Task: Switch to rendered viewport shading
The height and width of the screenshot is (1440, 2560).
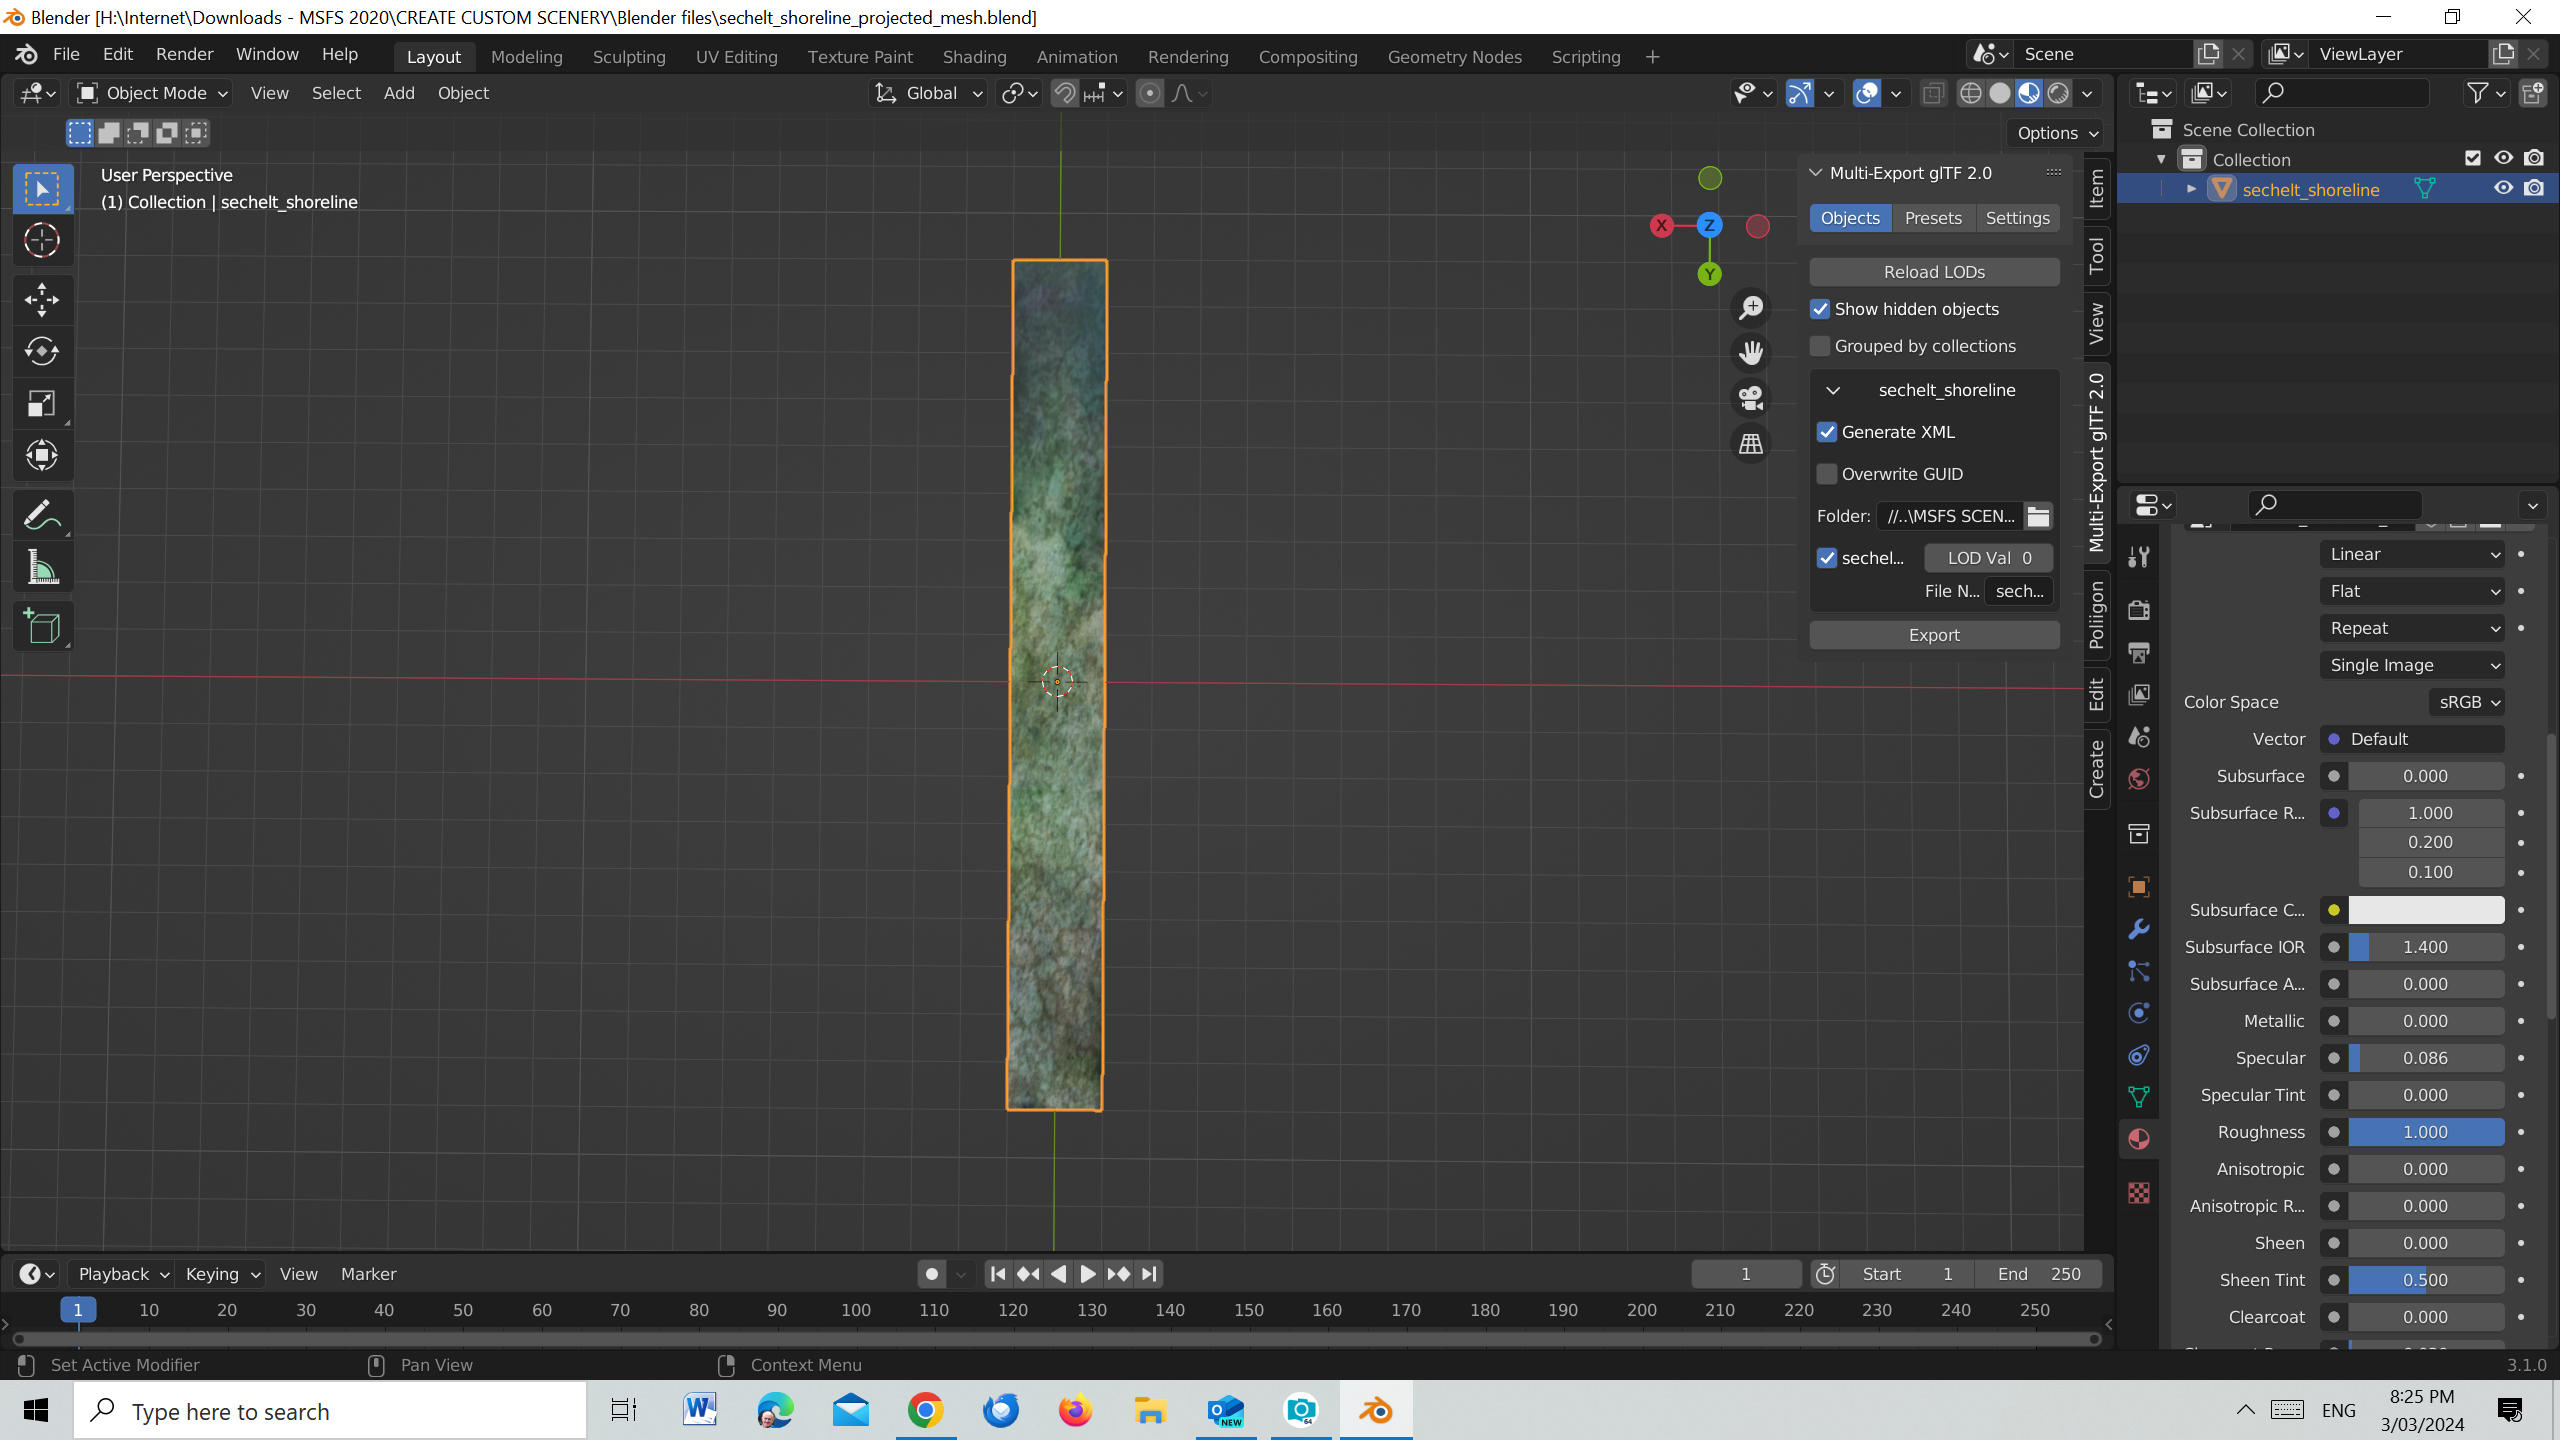Action: coord(2058,93)
